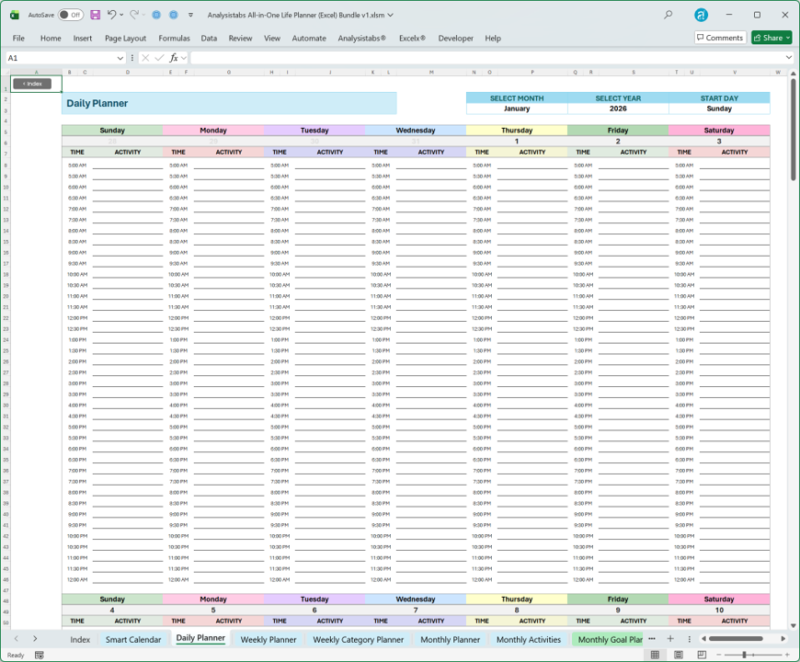Switch to Page Layout view icon
Screen dimensions: 800x662
tap(679, 655)
